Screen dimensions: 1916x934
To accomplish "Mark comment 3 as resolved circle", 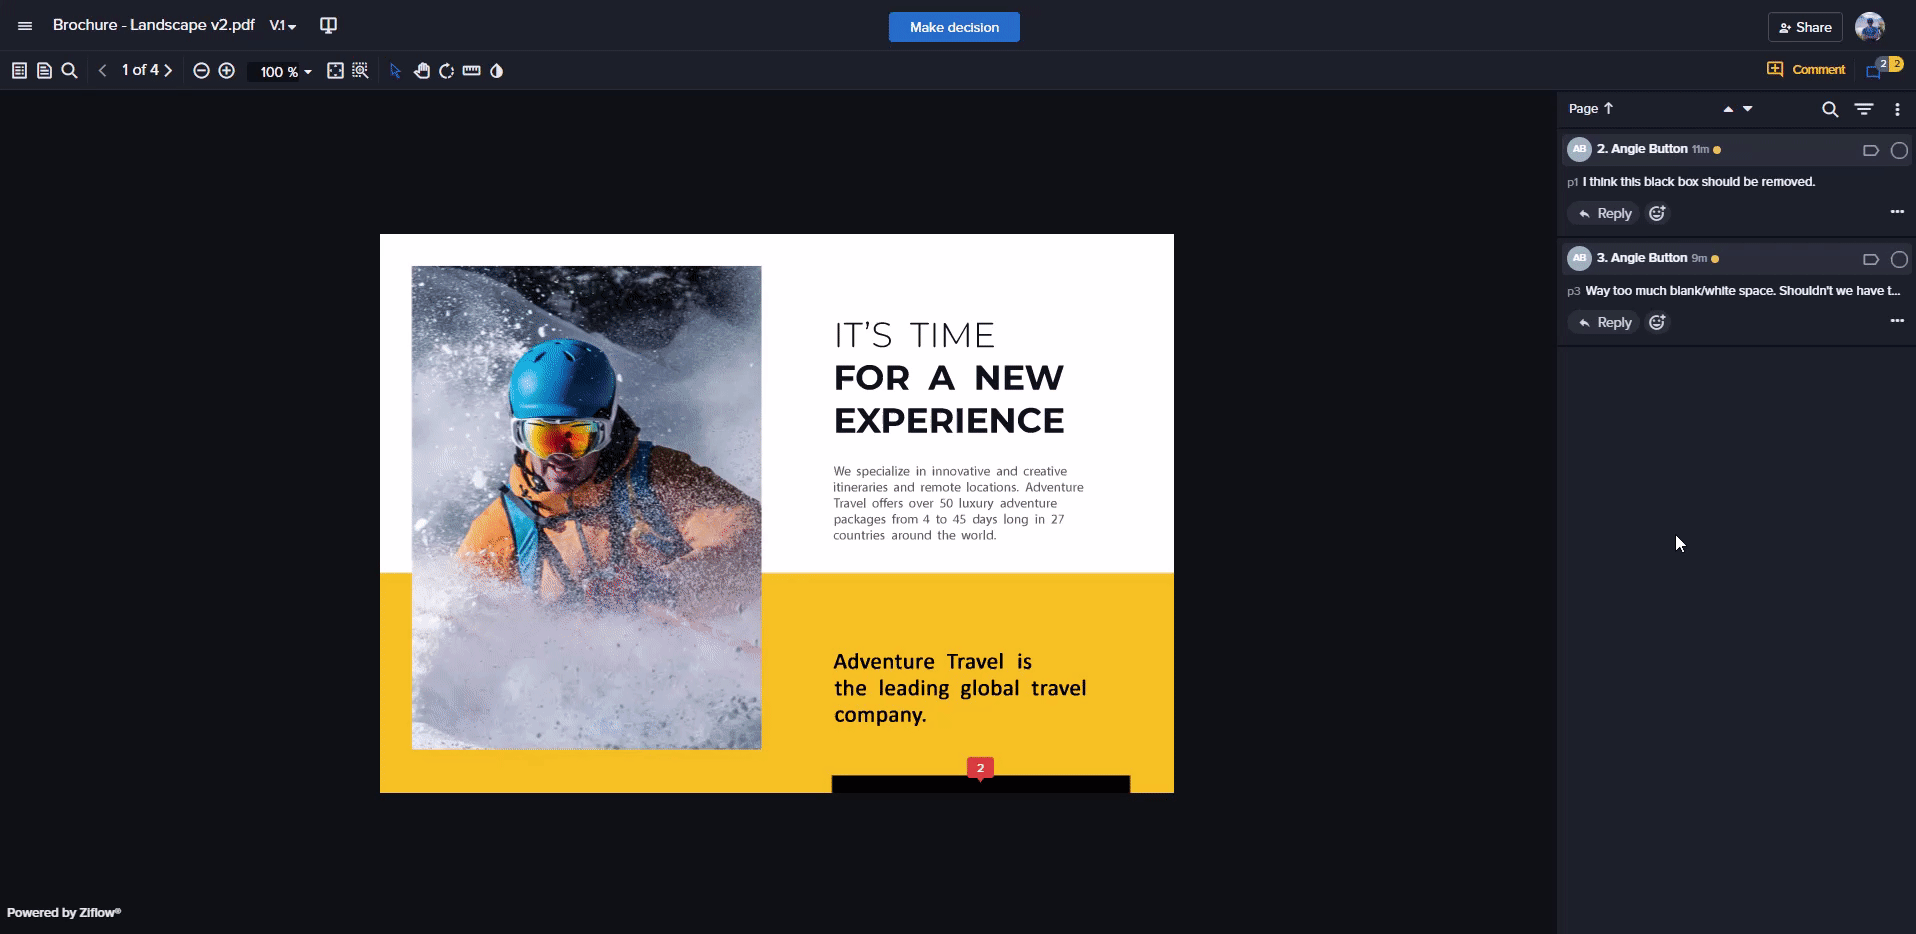I will point(1899,259).
